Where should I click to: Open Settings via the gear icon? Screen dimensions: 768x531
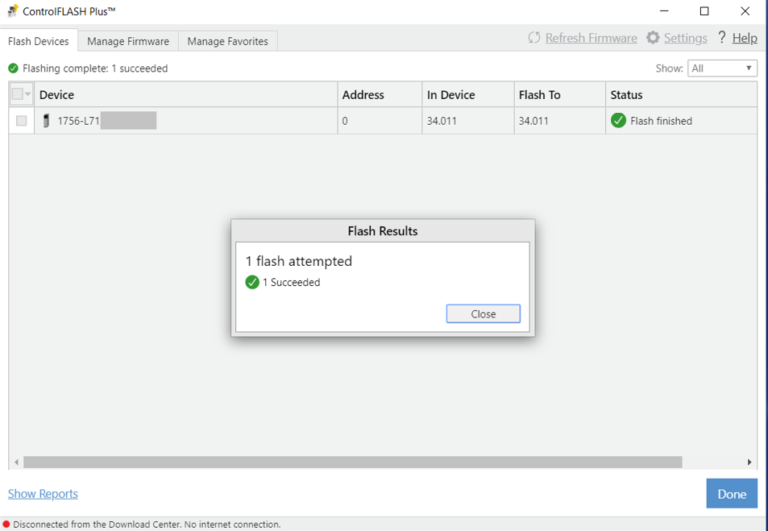pos(652,37)
